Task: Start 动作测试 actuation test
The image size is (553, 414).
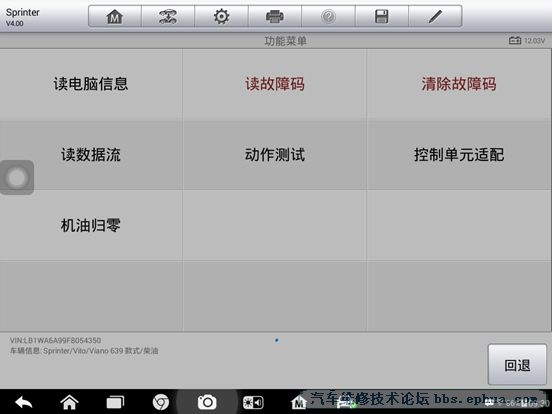Action: click(x=275, y=155)
